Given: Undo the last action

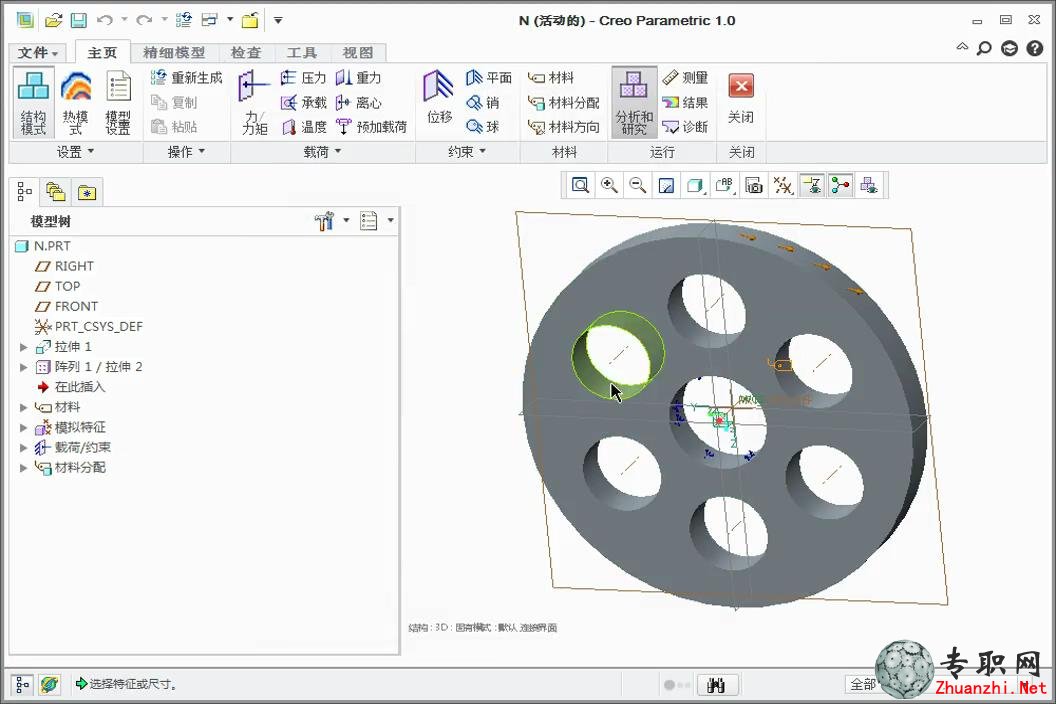Looking at the screenshot, I should [104, 20].
